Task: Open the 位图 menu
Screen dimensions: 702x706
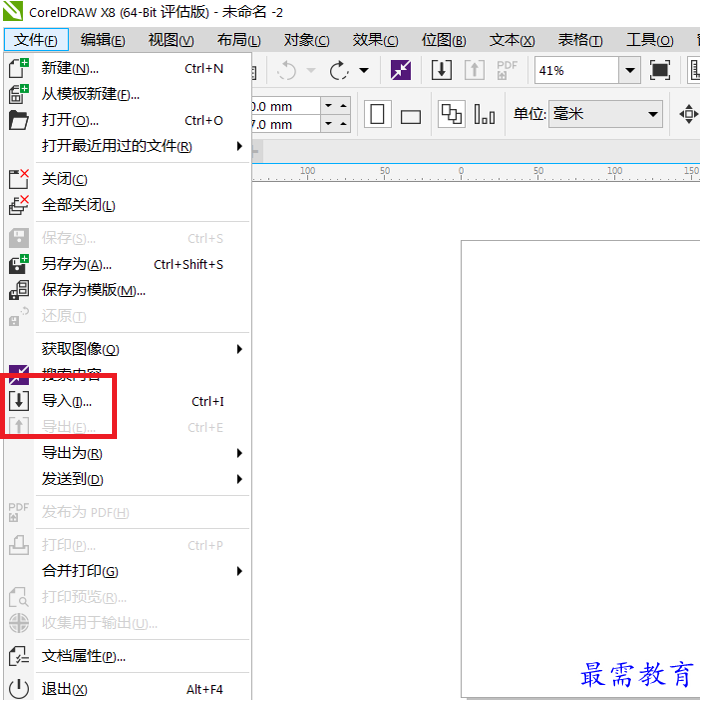Action: (444, 40)
